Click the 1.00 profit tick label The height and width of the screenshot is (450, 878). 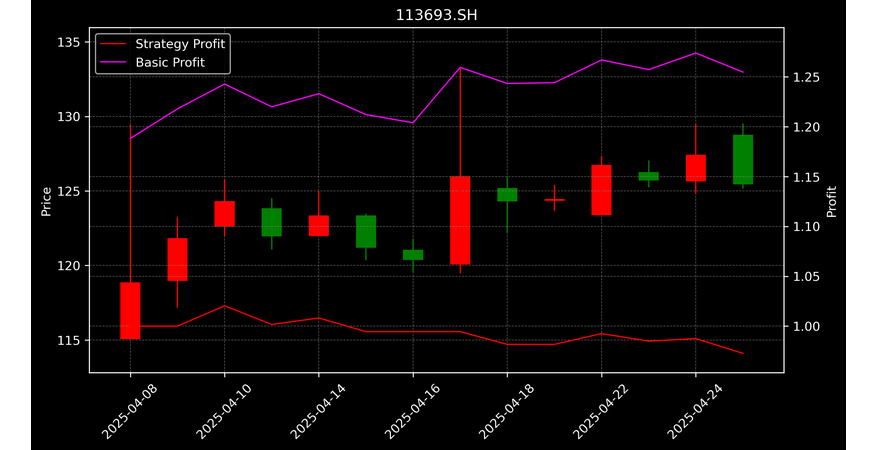coord(806,326)
